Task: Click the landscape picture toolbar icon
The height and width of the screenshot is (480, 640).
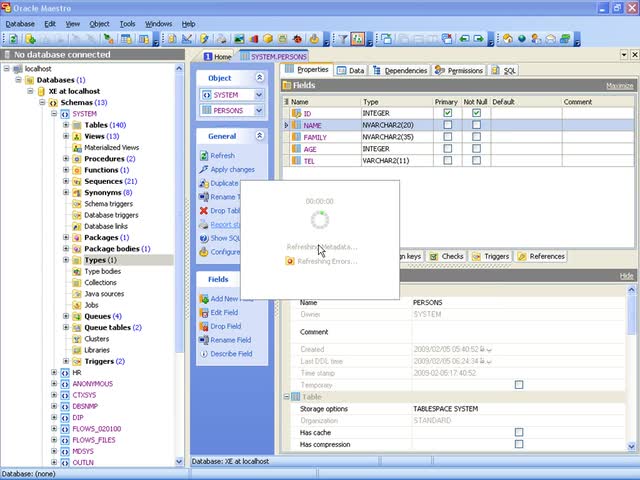Action: (x=239, y=39)
